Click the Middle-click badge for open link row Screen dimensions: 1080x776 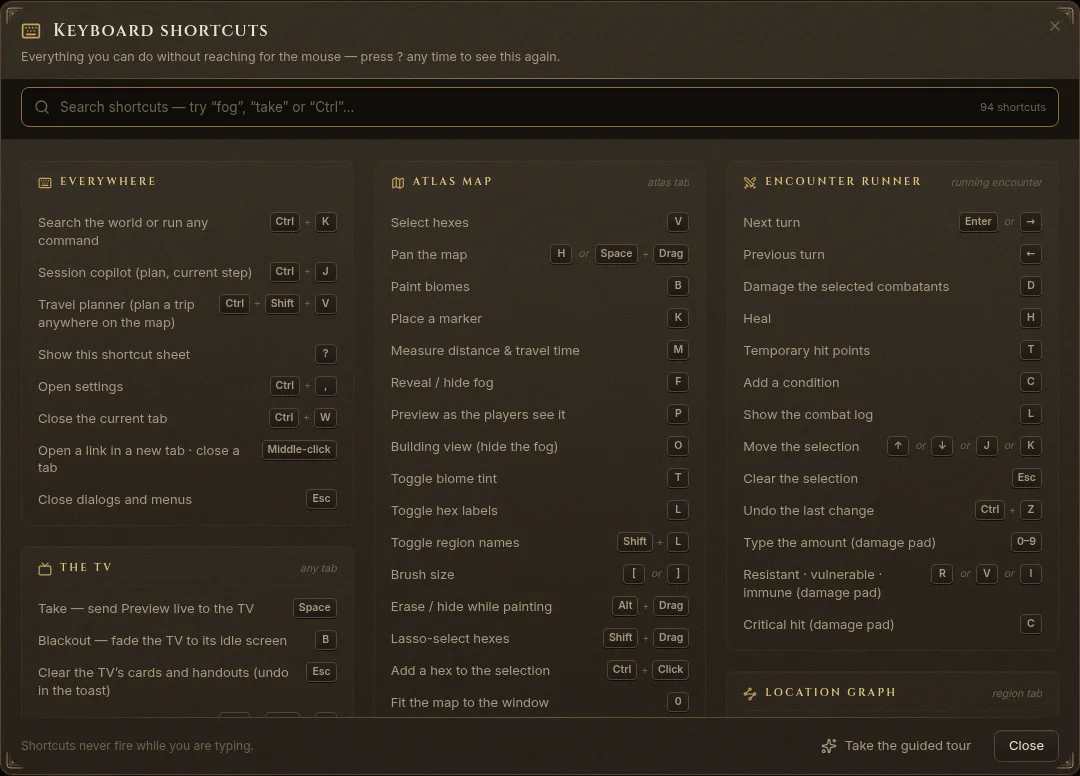(299, 450)
